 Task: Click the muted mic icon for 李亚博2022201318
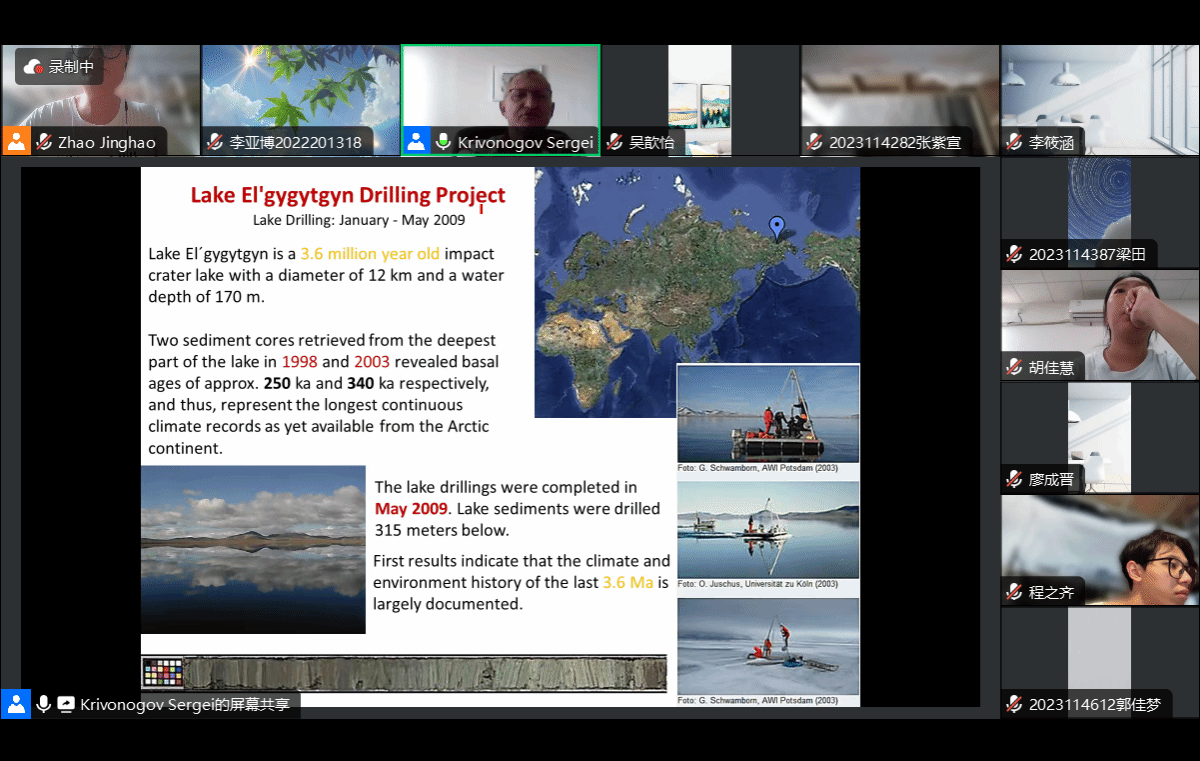click(215, 142)
